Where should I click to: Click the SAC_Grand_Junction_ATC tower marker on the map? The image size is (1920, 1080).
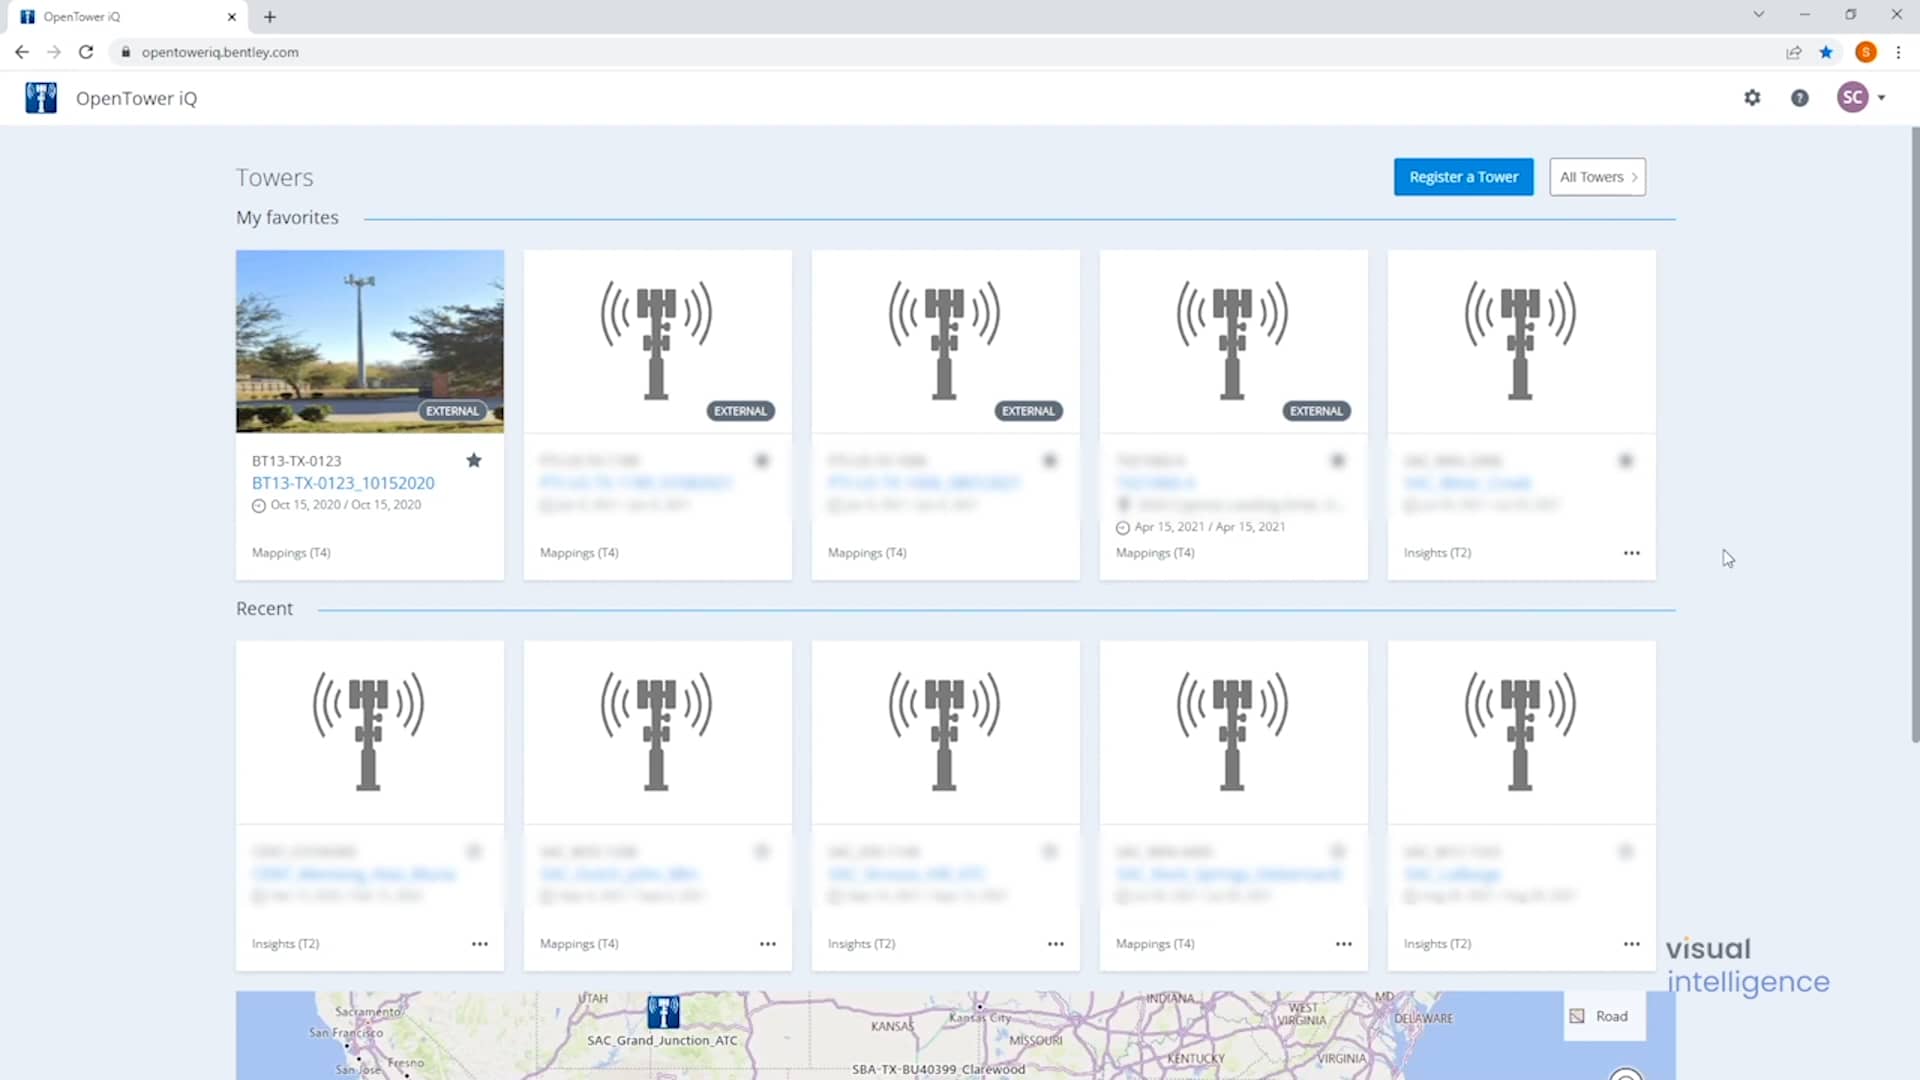coord(663,1013)
